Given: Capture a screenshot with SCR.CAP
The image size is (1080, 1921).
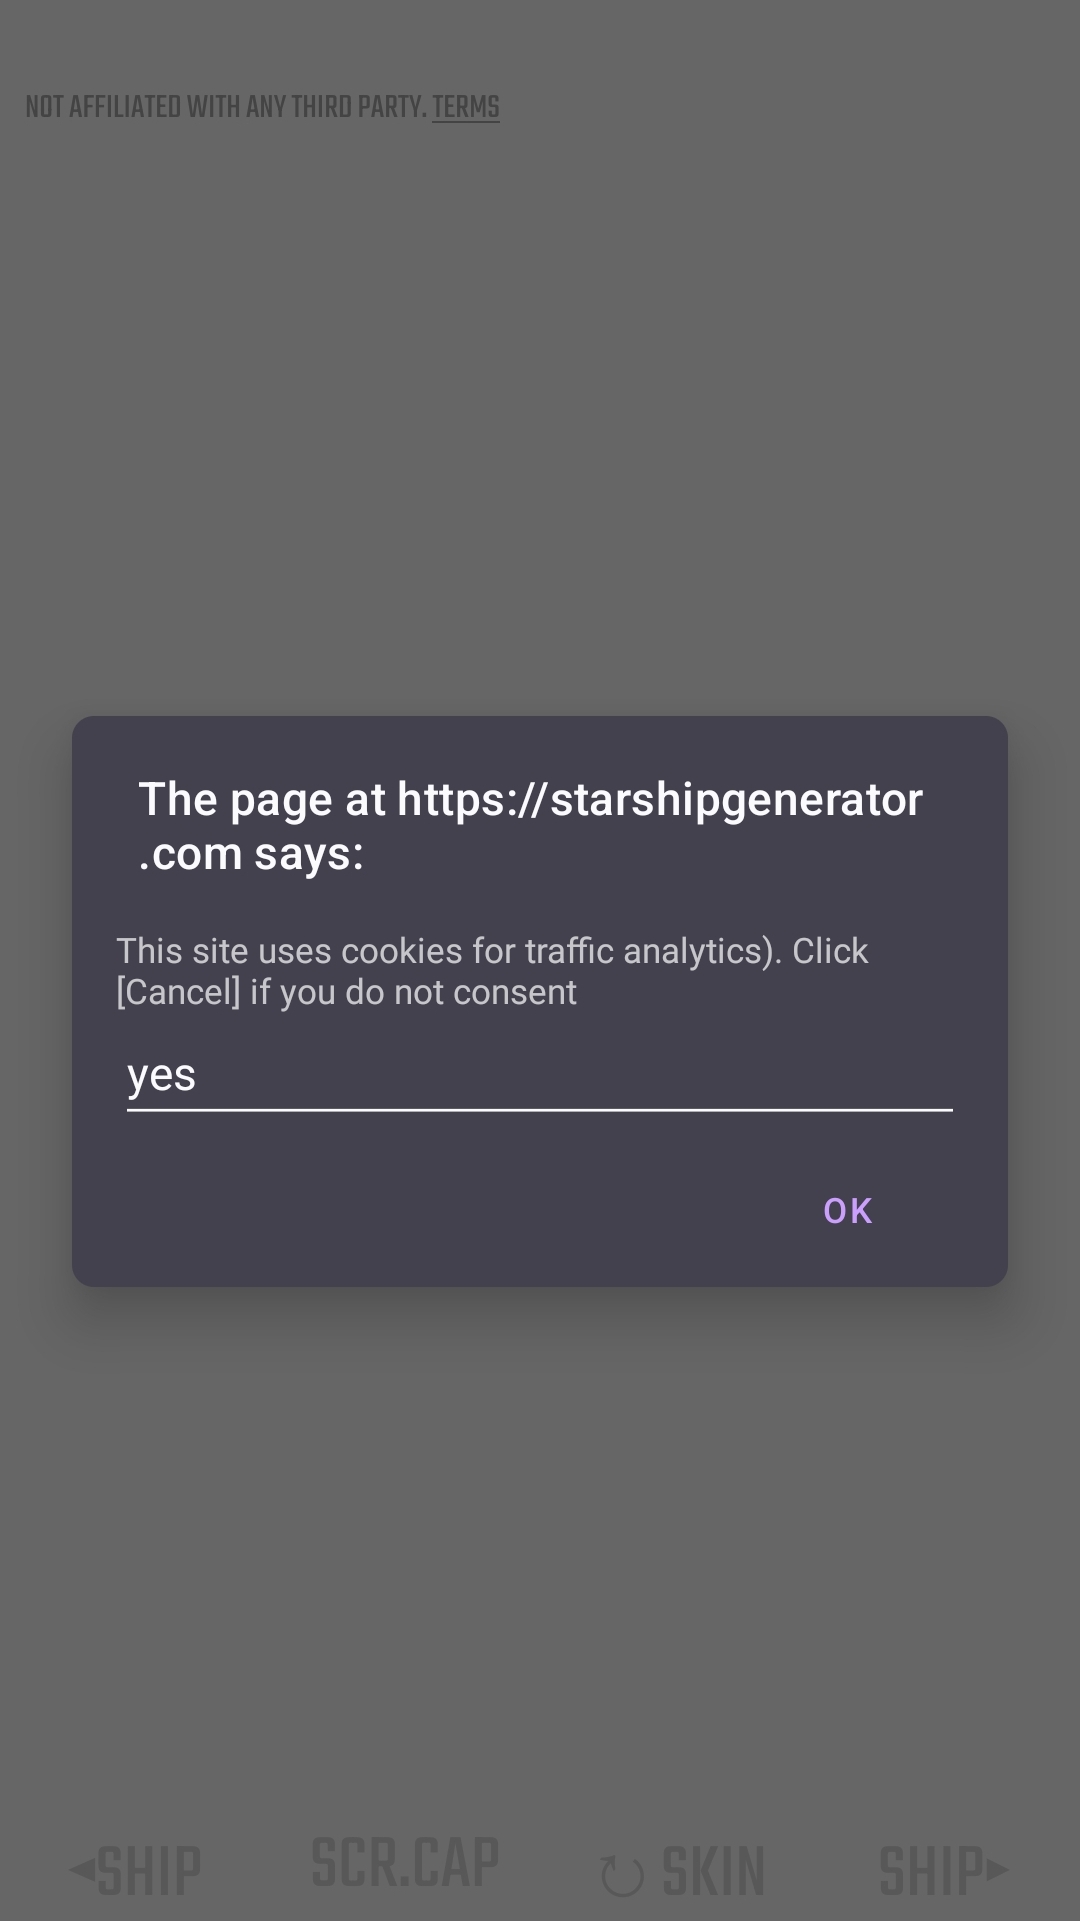Looking at the screenshot, I should 405,1862.
